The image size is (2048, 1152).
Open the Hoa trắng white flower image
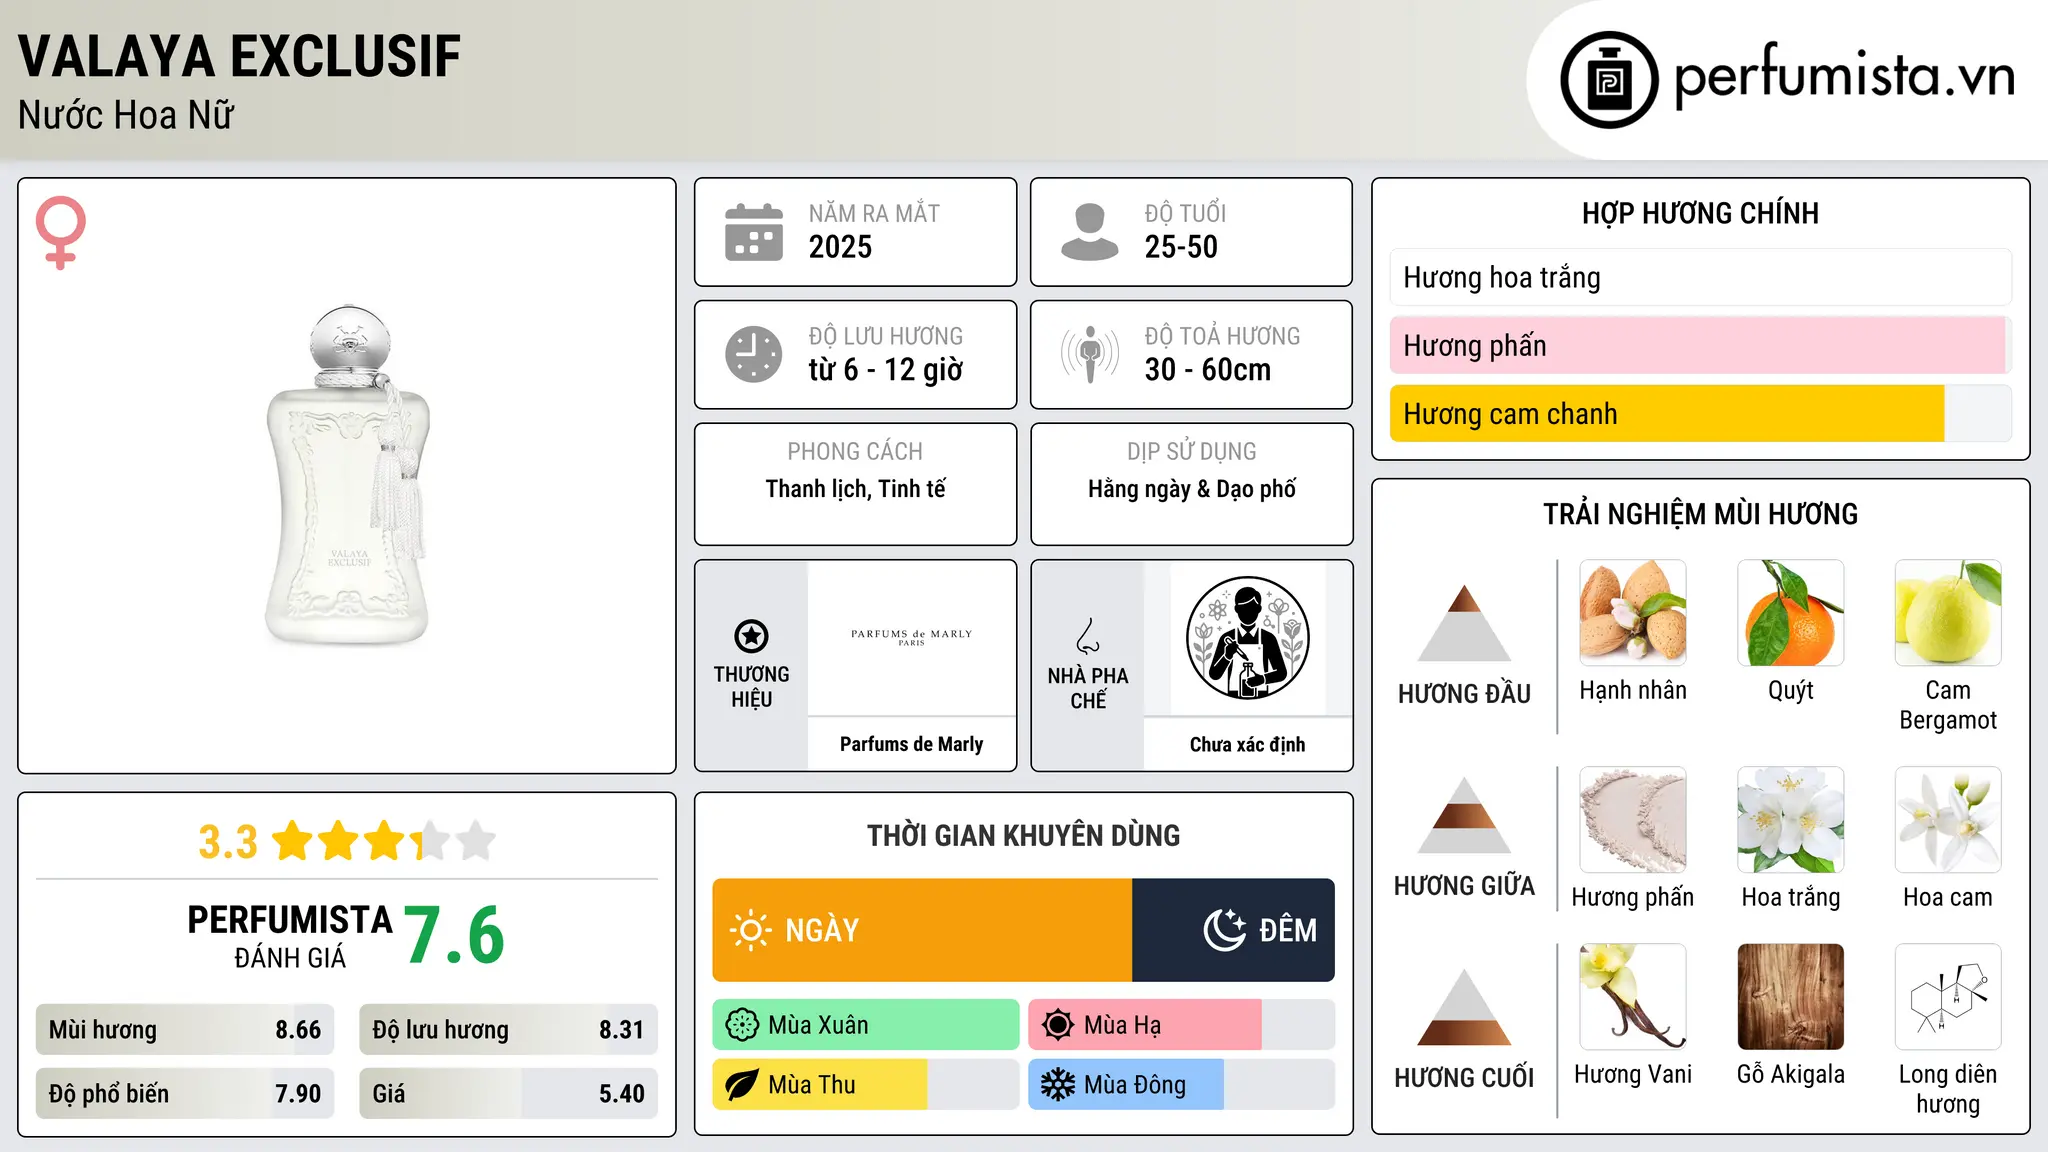[x=1791, y=820]
